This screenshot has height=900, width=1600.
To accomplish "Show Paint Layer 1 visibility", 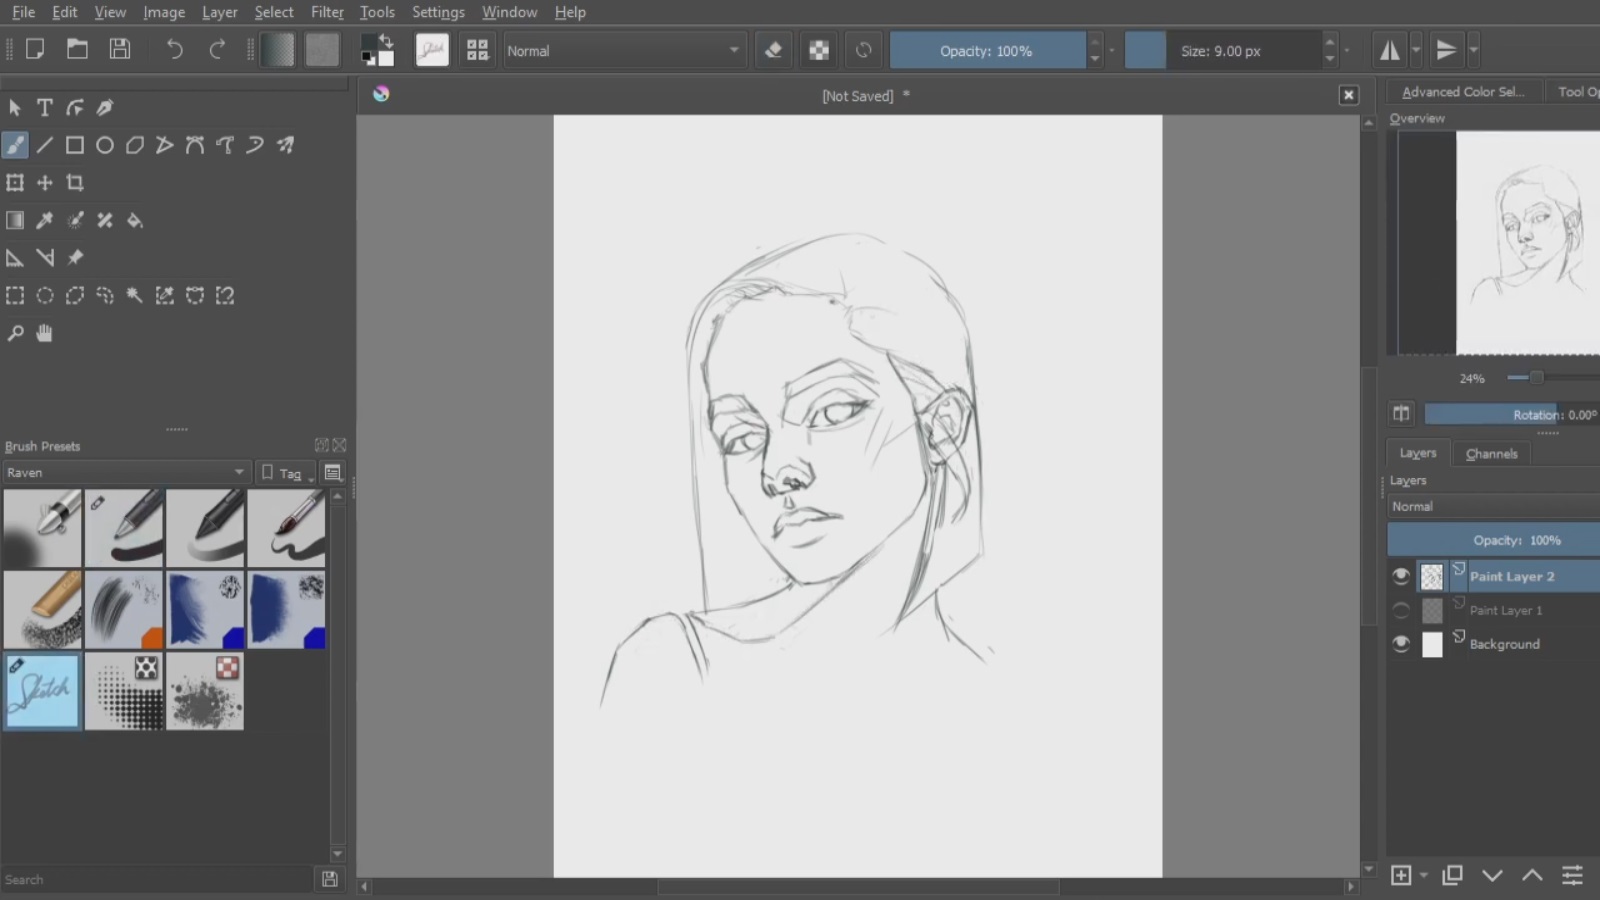I will tap(1401, 610).
